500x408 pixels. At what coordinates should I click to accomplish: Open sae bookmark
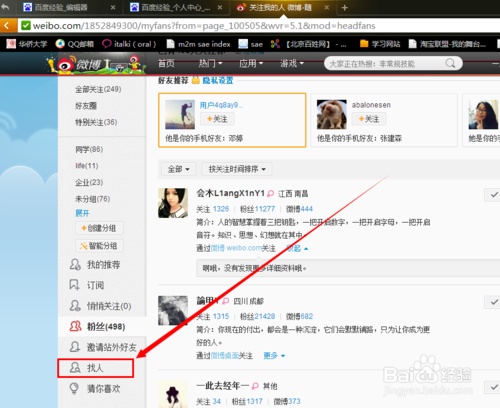[x=251, y=44]
